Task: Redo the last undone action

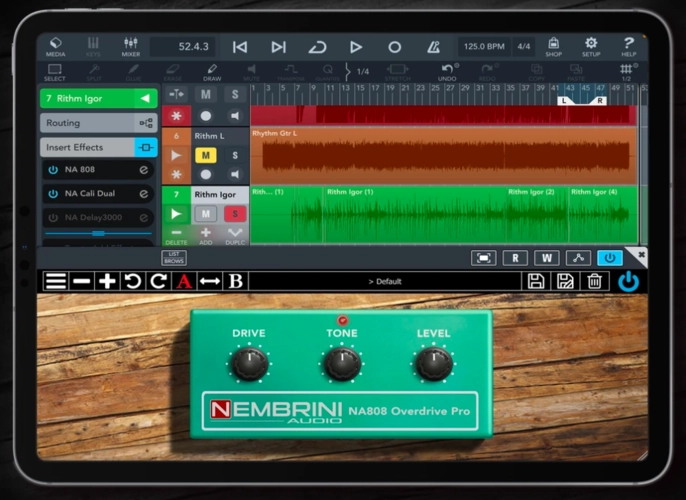Action: [487, 72]
